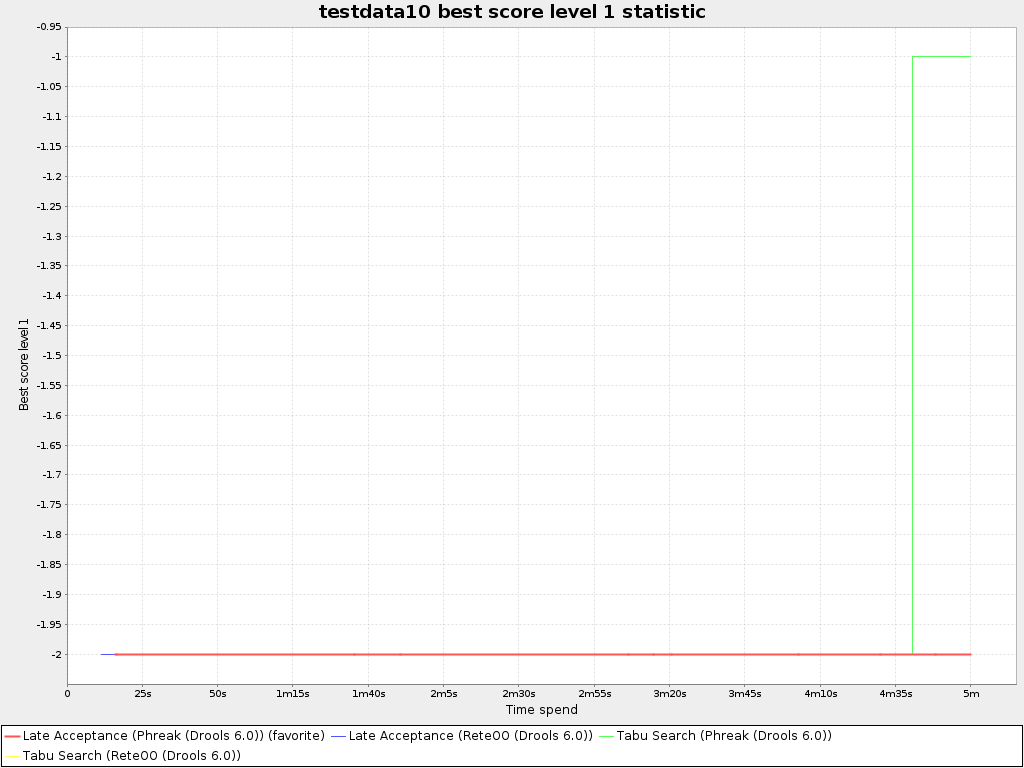Click the '4m35s' tick on the time axis

point(895,693)
